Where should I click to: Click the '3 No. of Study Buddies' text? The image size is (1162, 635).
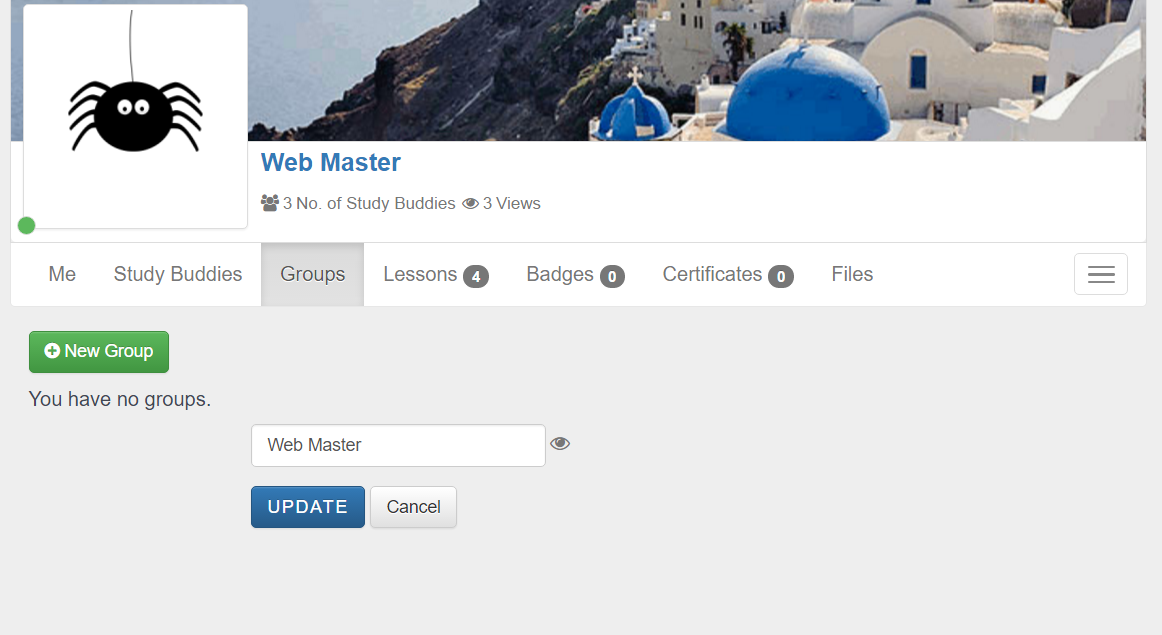[369, 203]
